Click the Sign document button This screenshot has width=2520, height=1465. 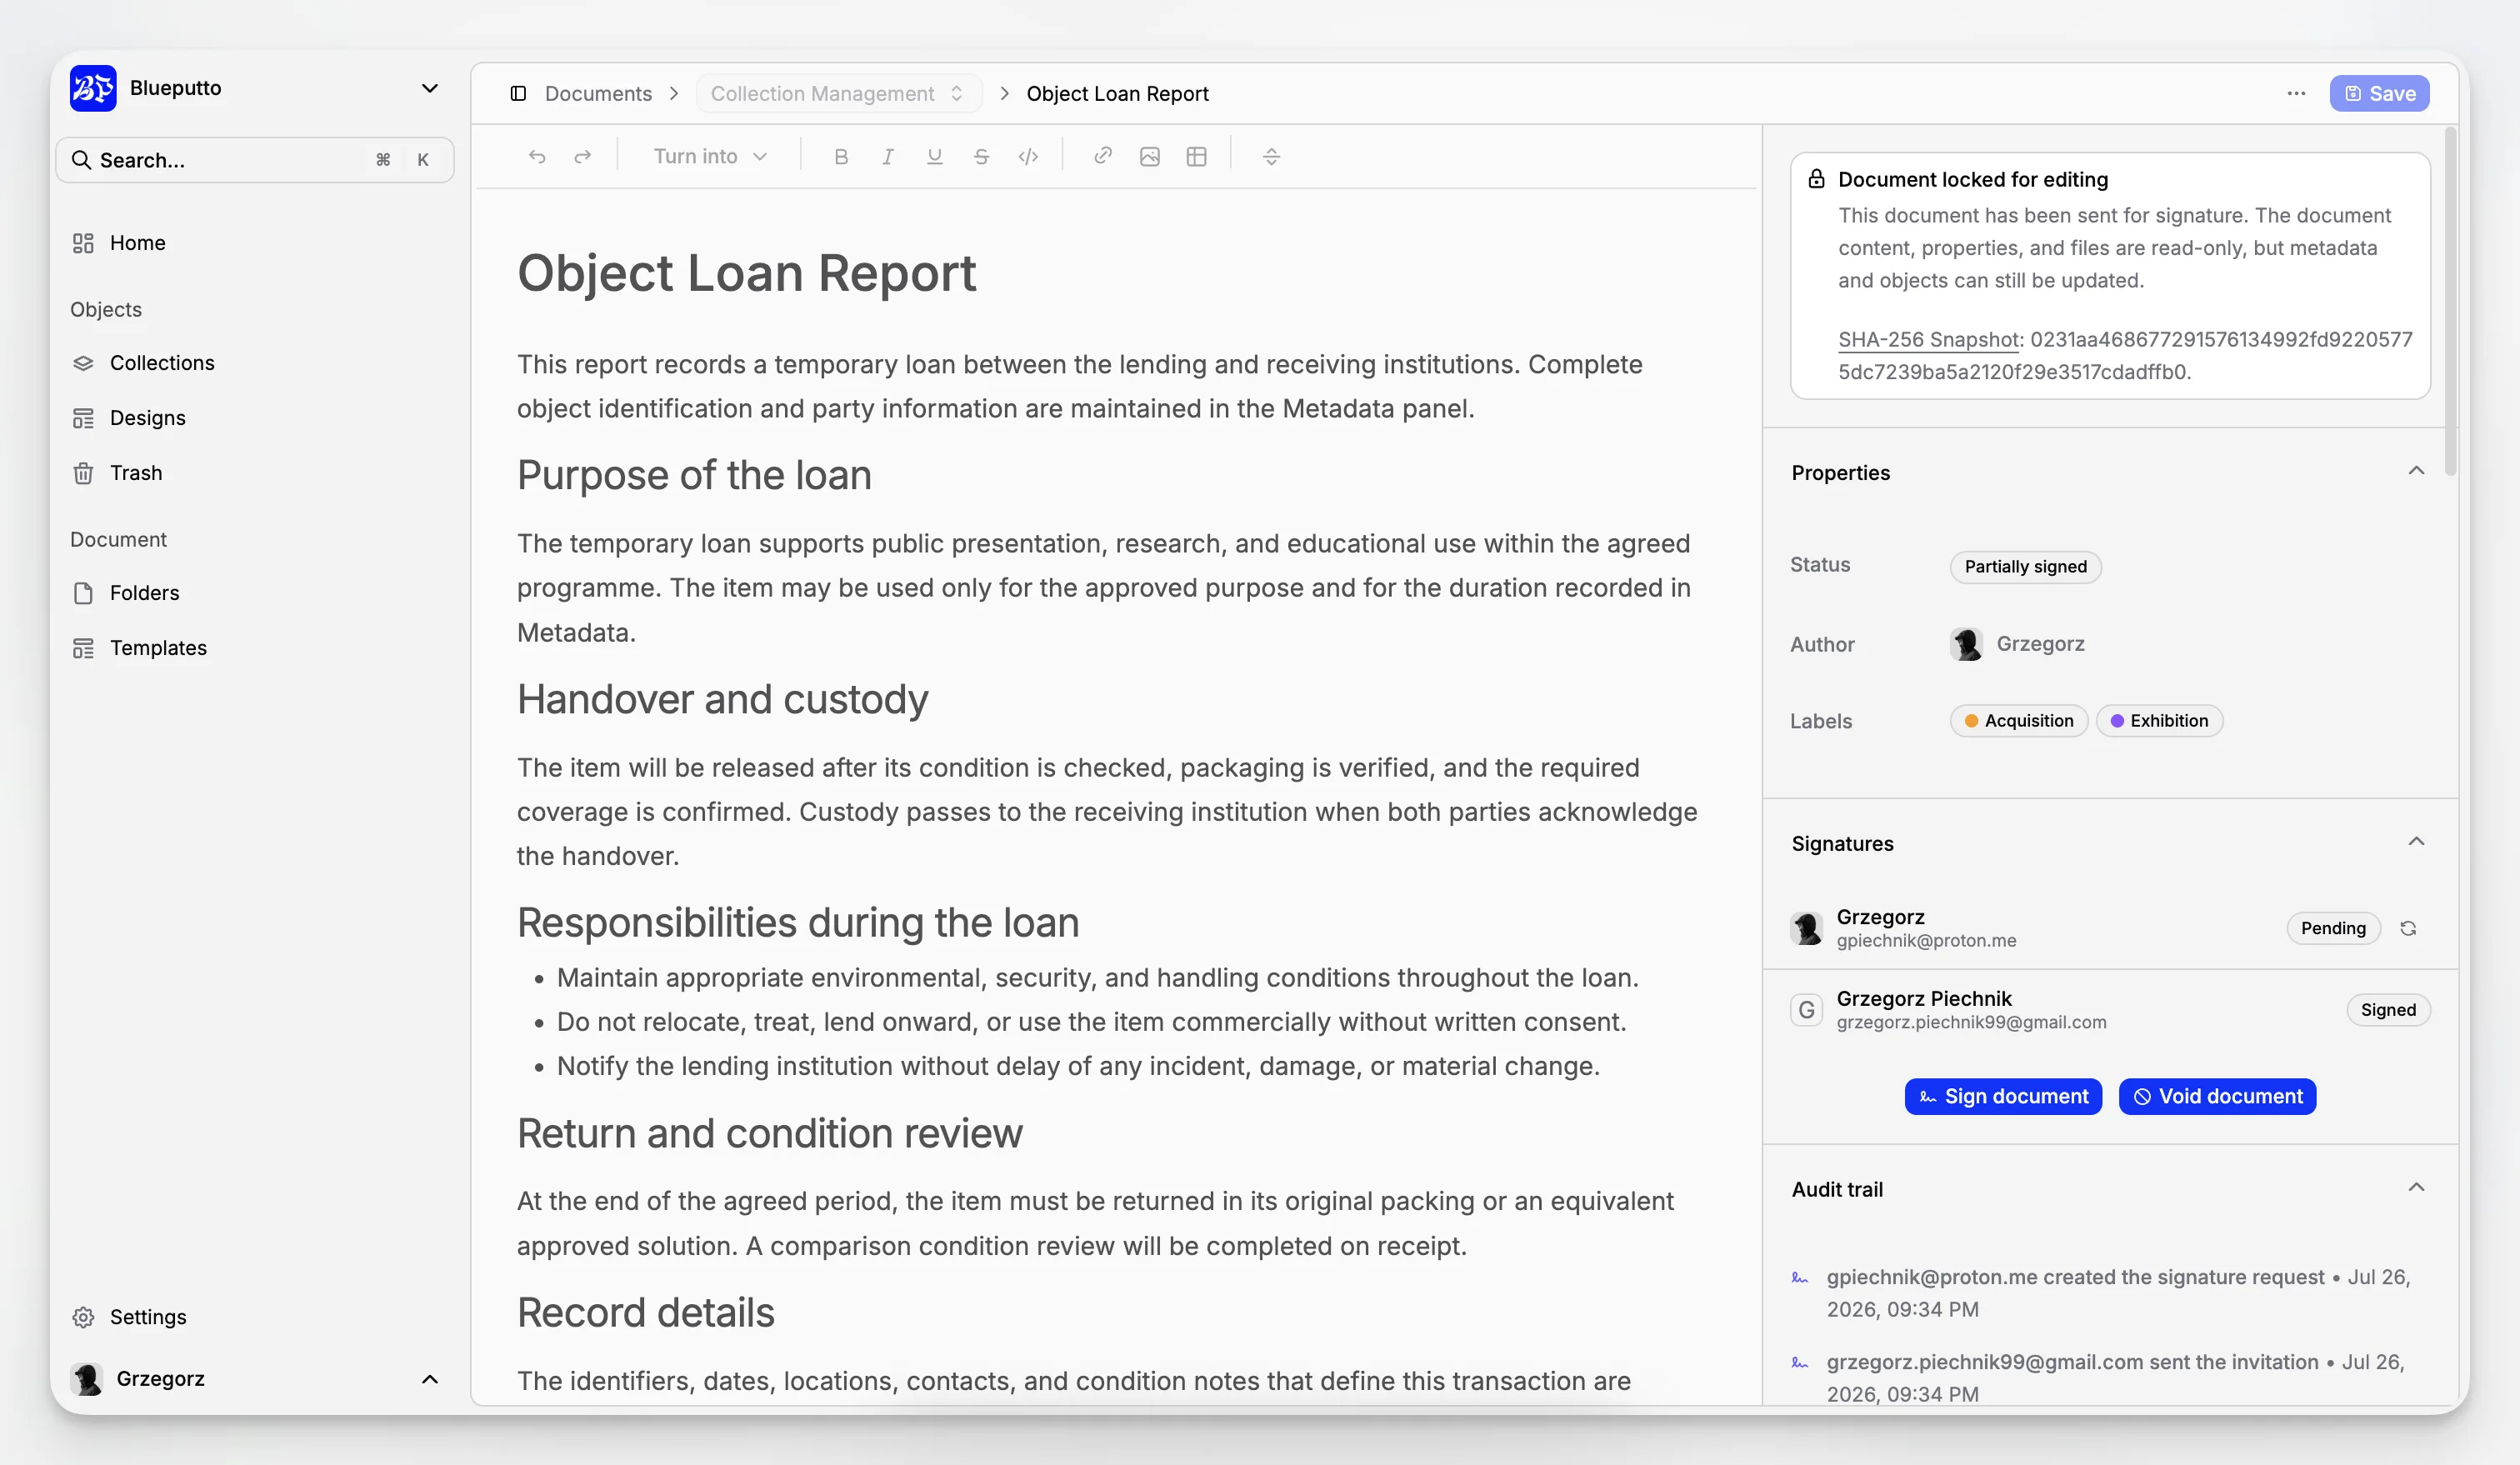tap(2003, 1097)
